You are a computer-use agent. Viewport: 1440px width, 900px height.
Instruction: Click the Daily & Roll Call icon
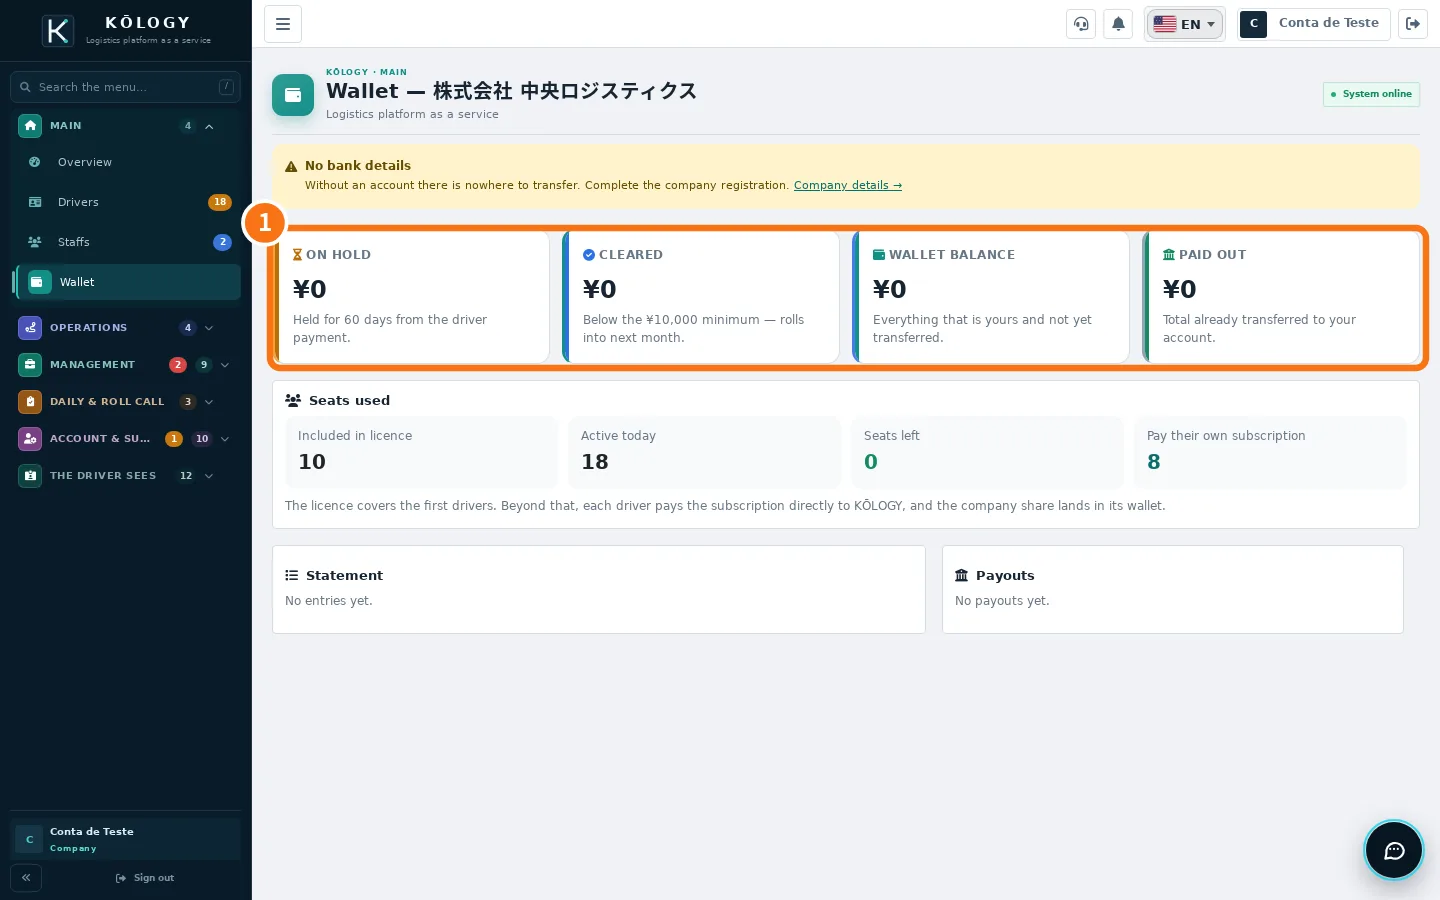(x=30, y=402)
